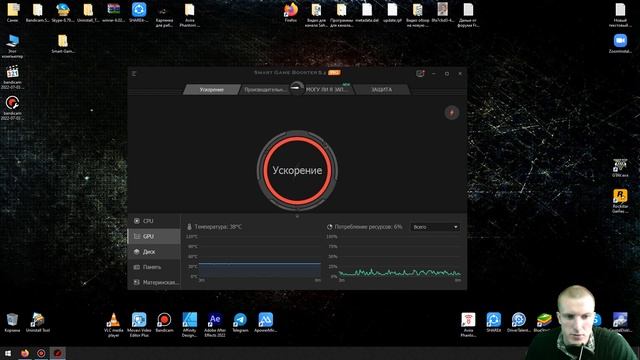This screenshot has width=640, height=360.
Task: Click the big red Ускорение boost button
Action: pyautogui.click(x=297, y=170)
